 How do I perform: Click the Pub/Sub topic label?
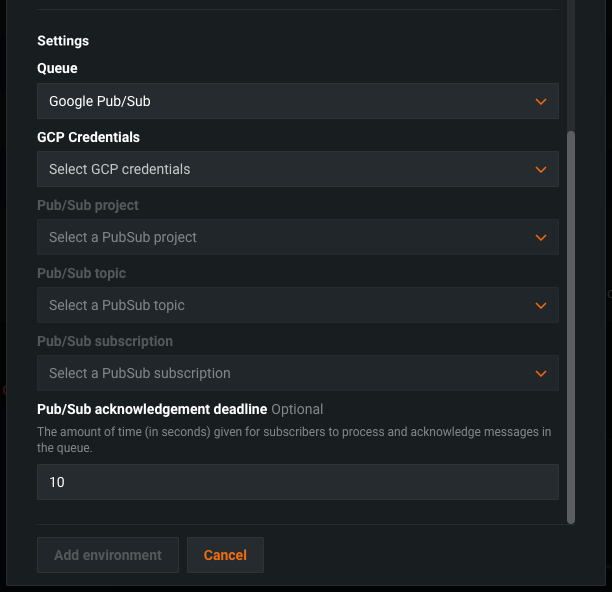[81, 273]
